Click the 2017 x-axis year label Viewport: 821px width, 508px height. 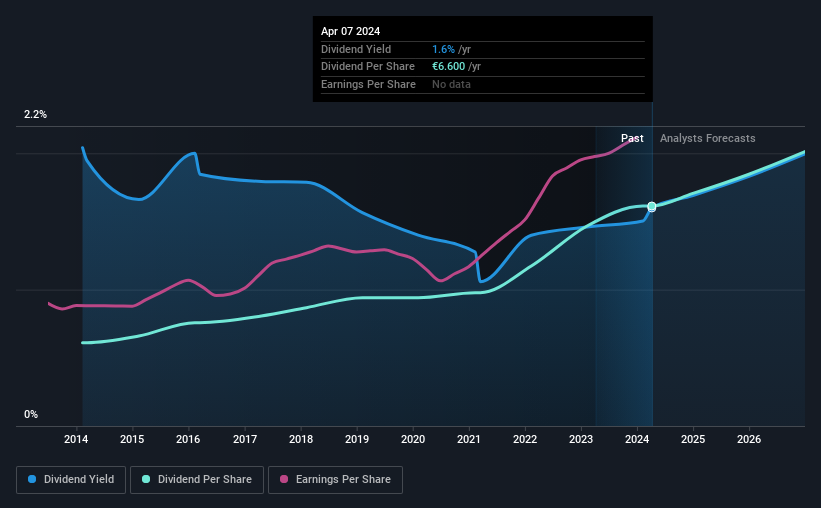click(x=245, y=439)
